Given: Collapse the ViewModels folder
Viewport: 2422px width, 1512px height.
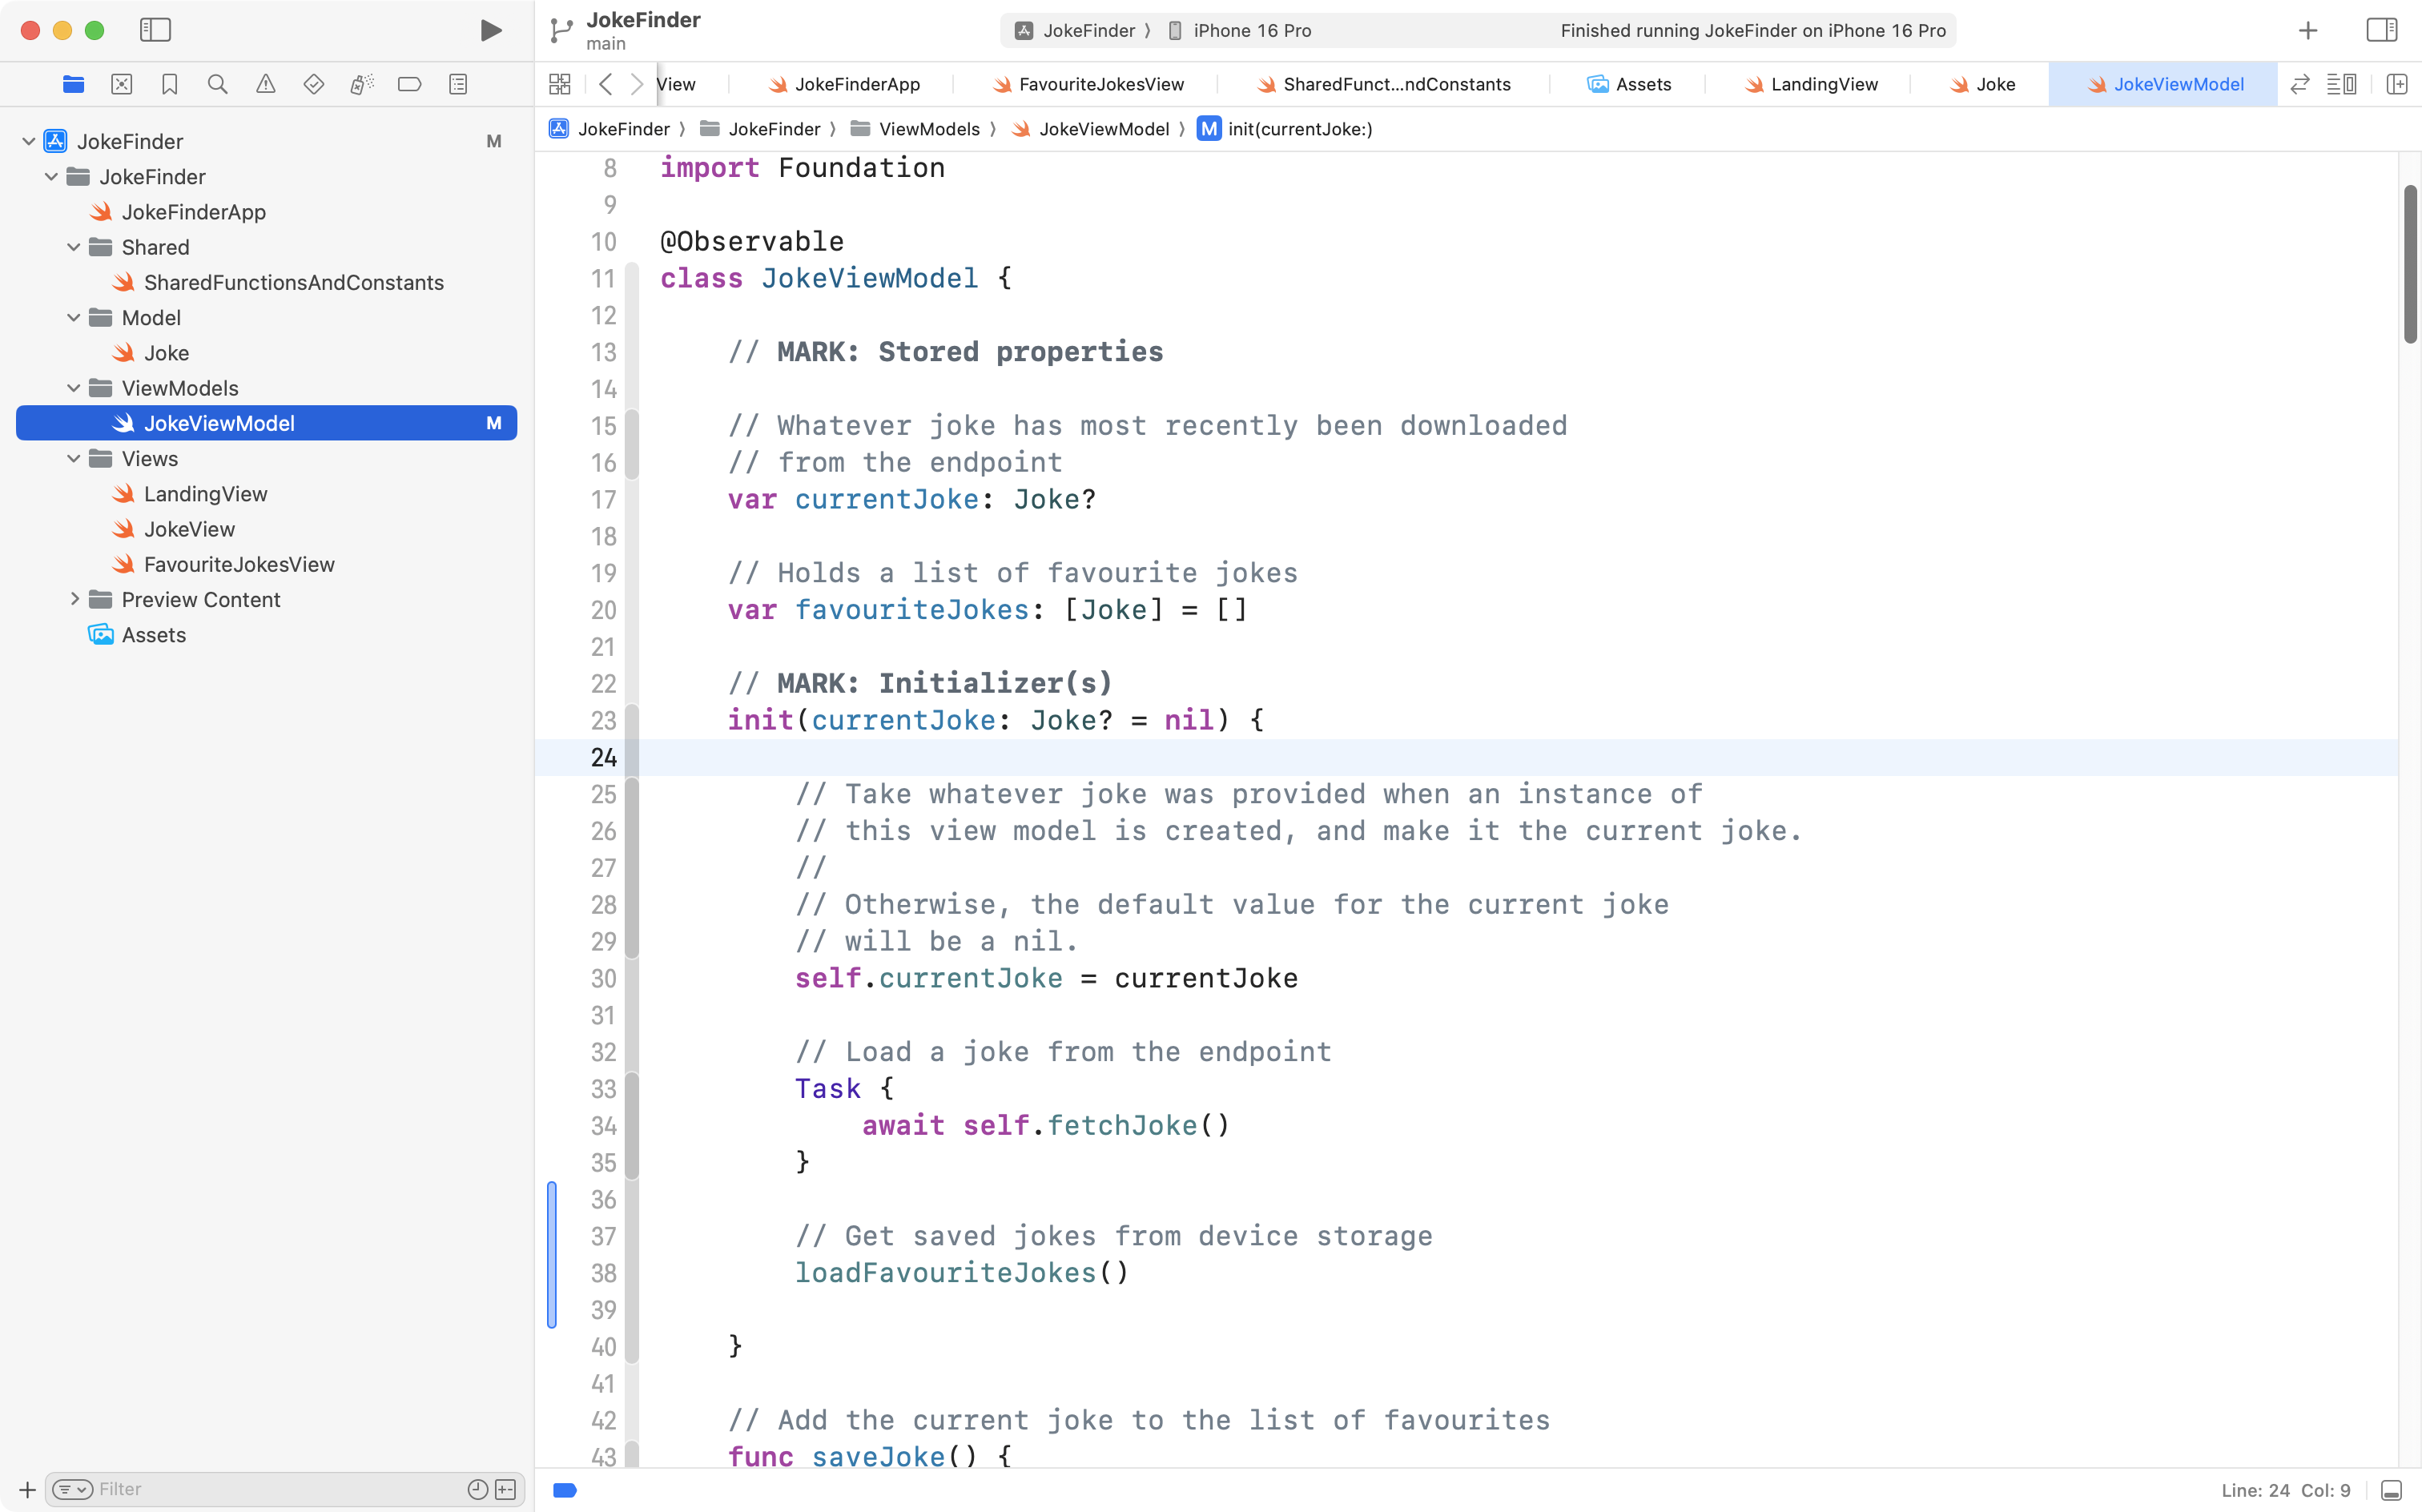Looking at the screenshot, I should (x=74, y=388).
